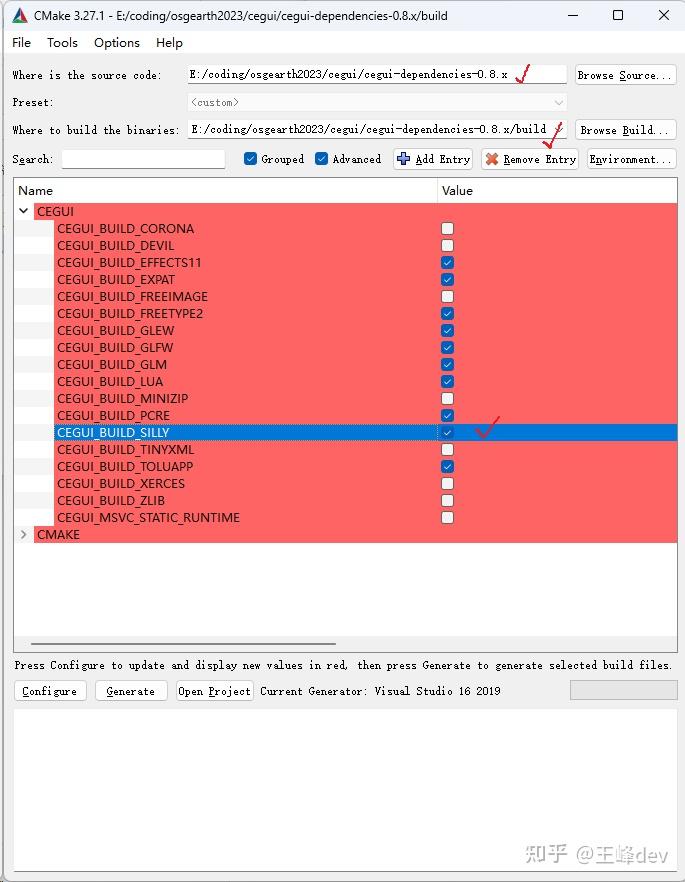Enable CEGUI_BUILD_CORONA checkbox
This screenshot has height=882, width=685.
pyautogui.click(x=447, y=228)
